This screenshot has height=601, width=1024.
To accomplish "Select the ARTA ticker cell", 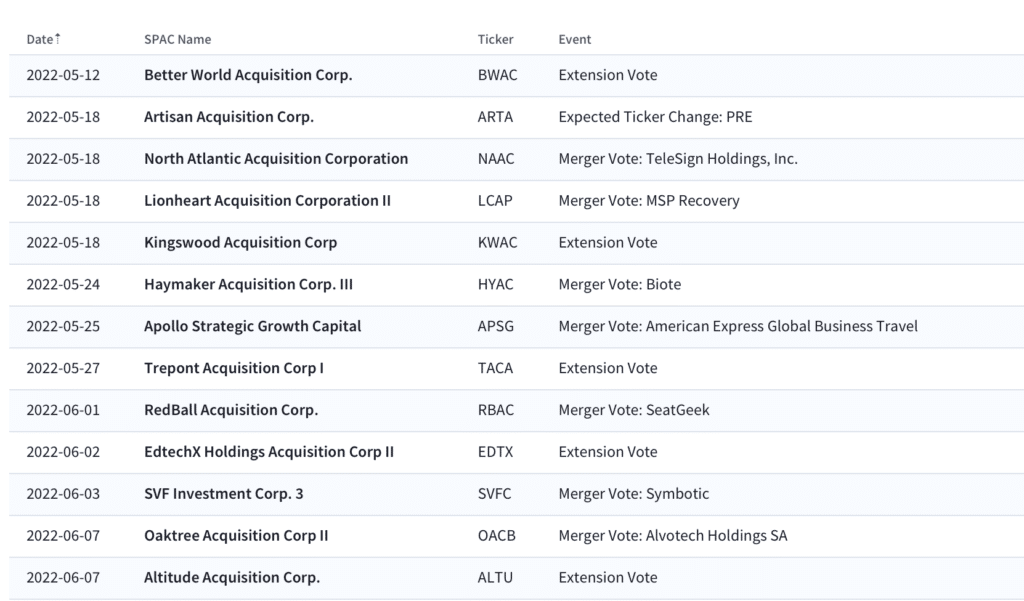I will (495, 117).
